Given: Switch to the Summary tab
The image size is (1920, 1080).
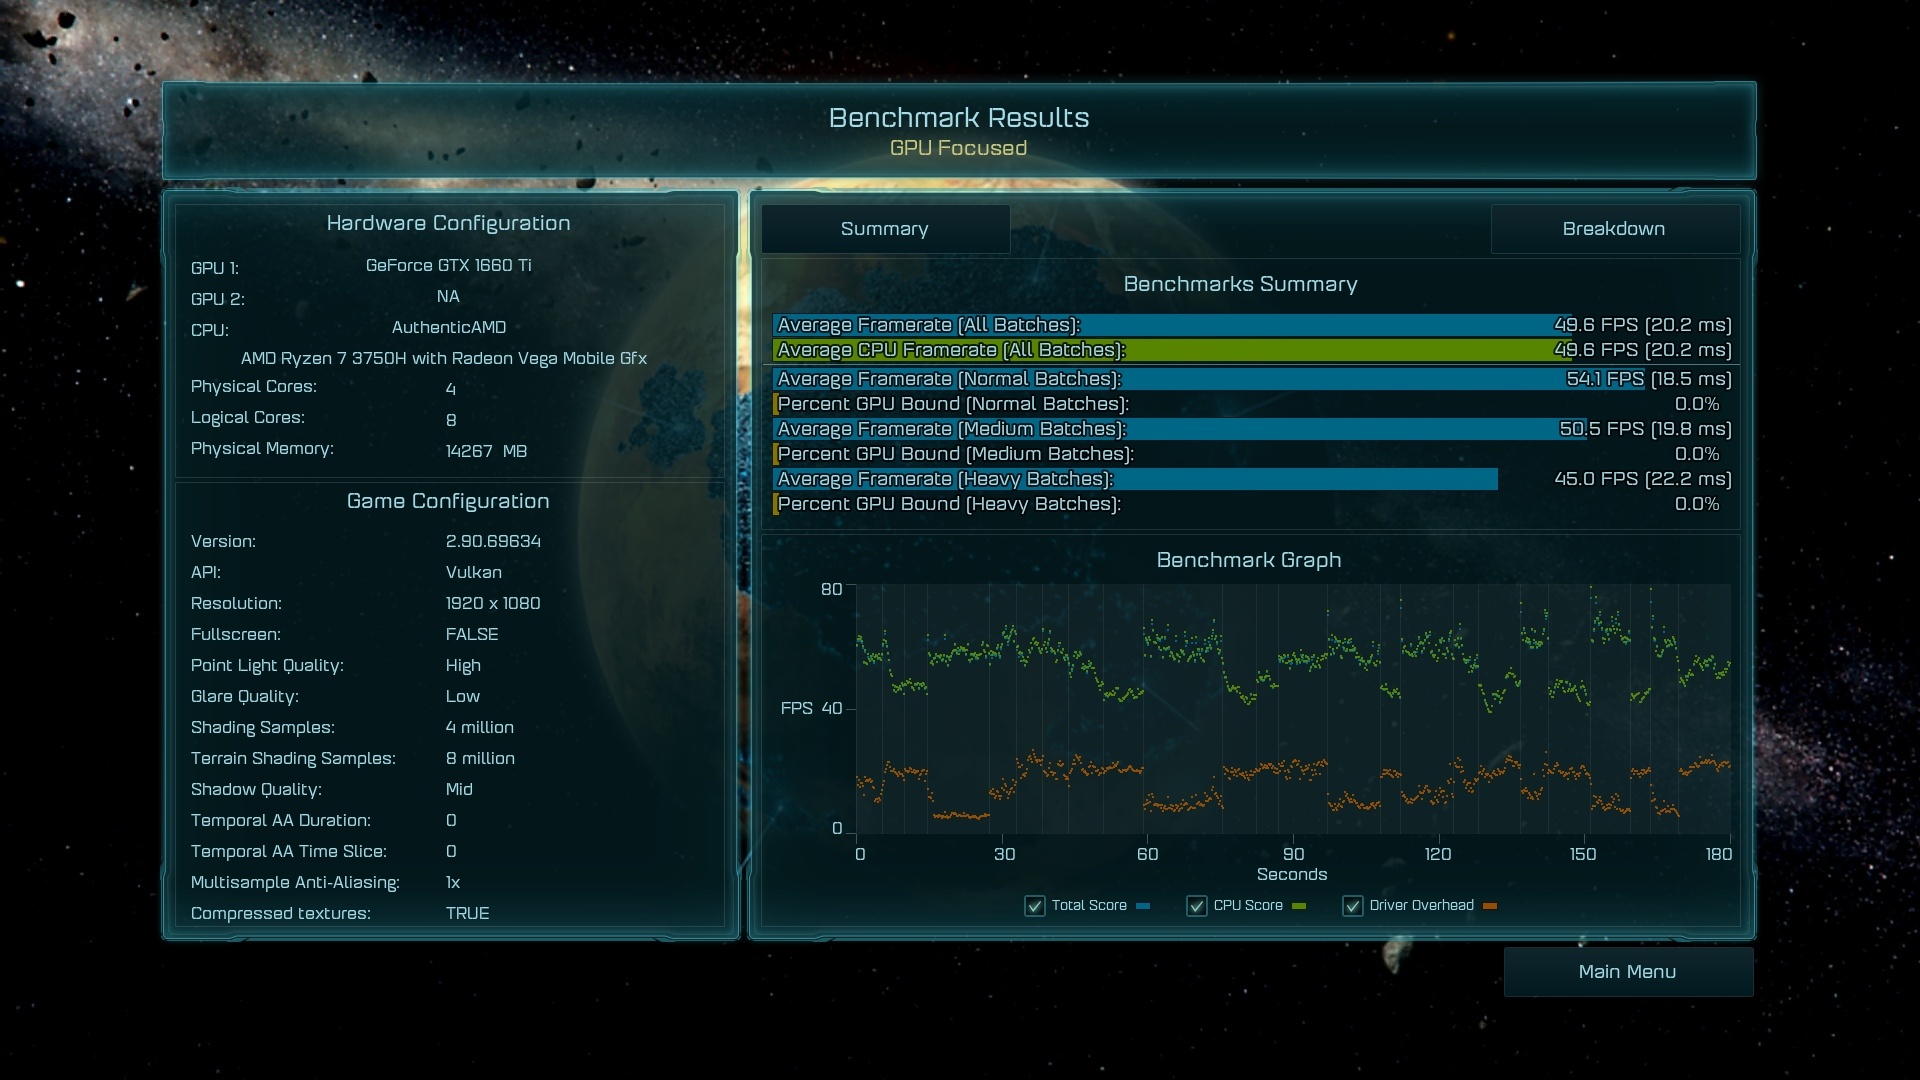Looking at the screenshot, I should [x=884, y=229].
